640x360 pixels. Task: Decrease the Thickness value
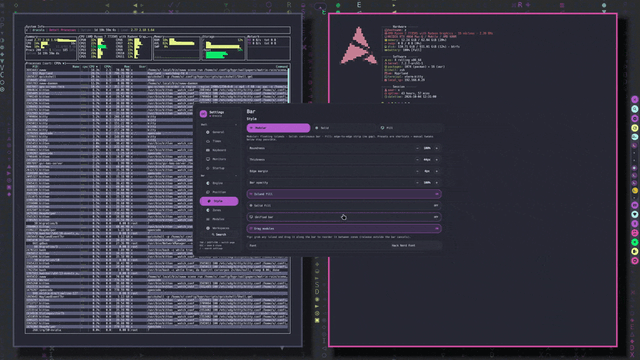coord(417,160)
